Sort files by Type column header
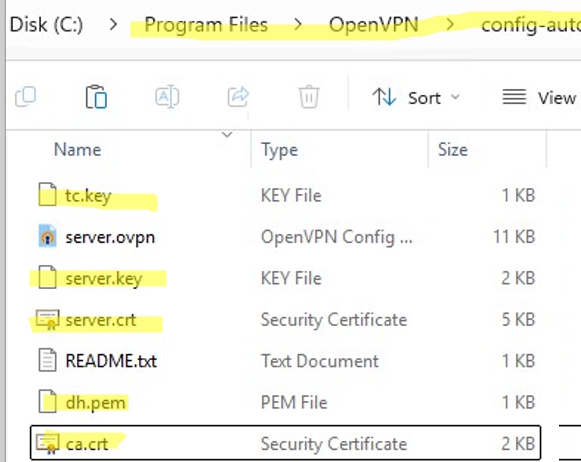The width and height of the screenshot is (581, 462). pyautogui.click(x=279, y=150)
